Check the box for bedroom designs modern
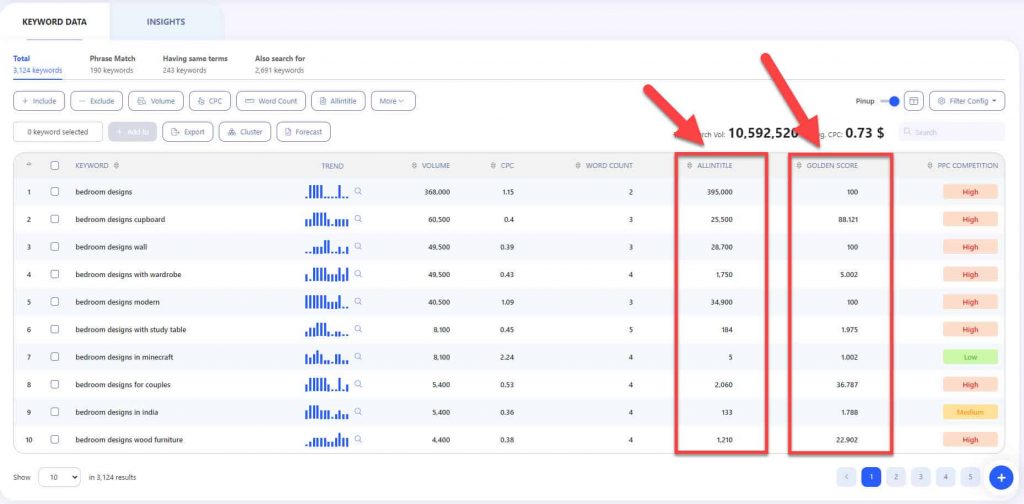1024x504 pixels. 55,302
